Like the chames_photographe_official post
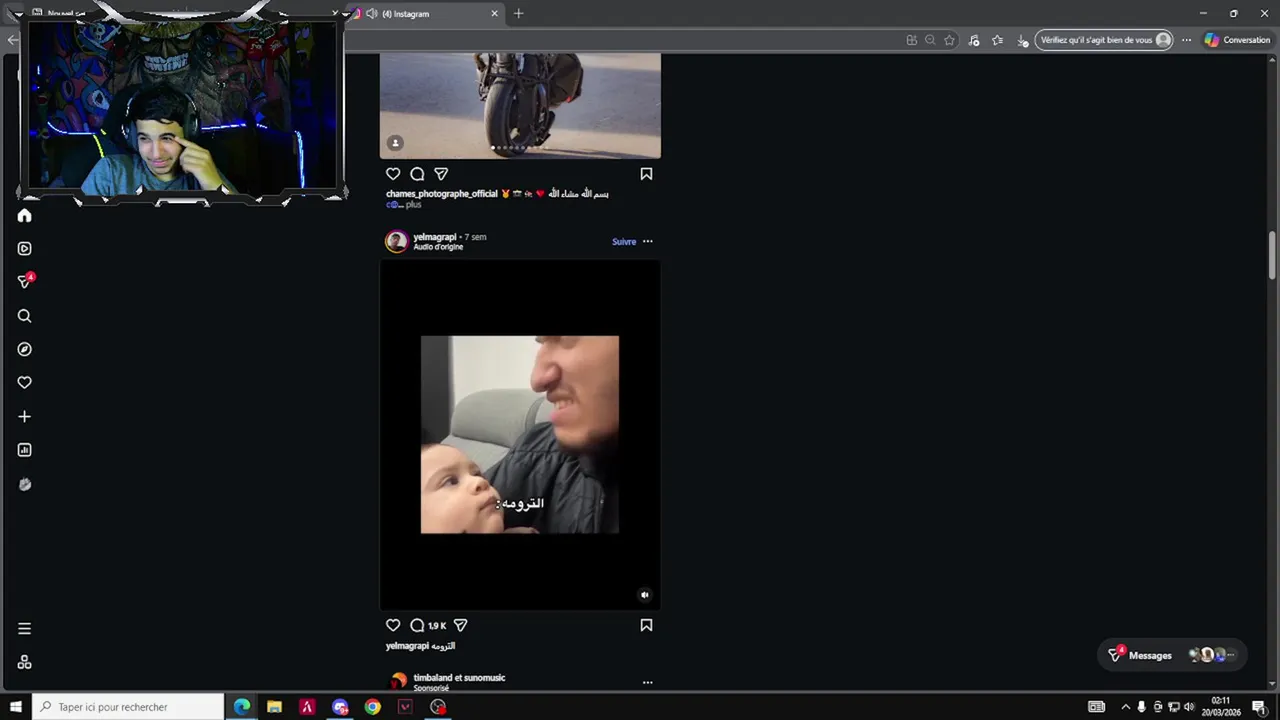 click(393, 174)
